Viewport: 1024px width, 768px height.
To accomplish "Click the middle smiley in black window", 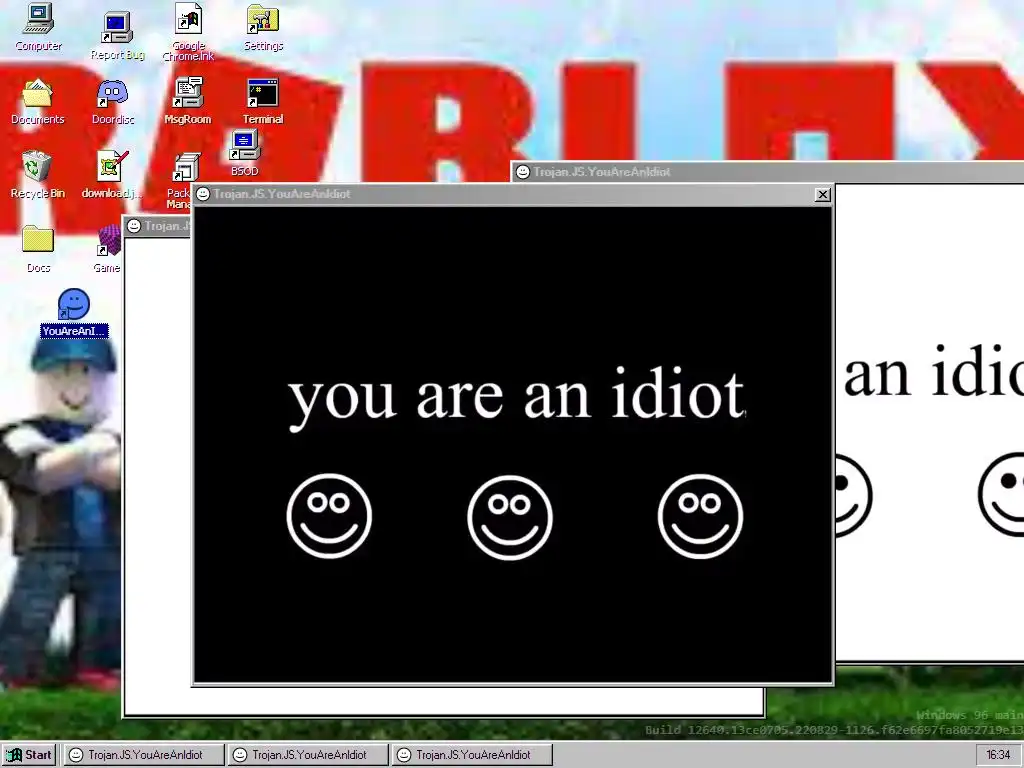I will pos(510,517).
